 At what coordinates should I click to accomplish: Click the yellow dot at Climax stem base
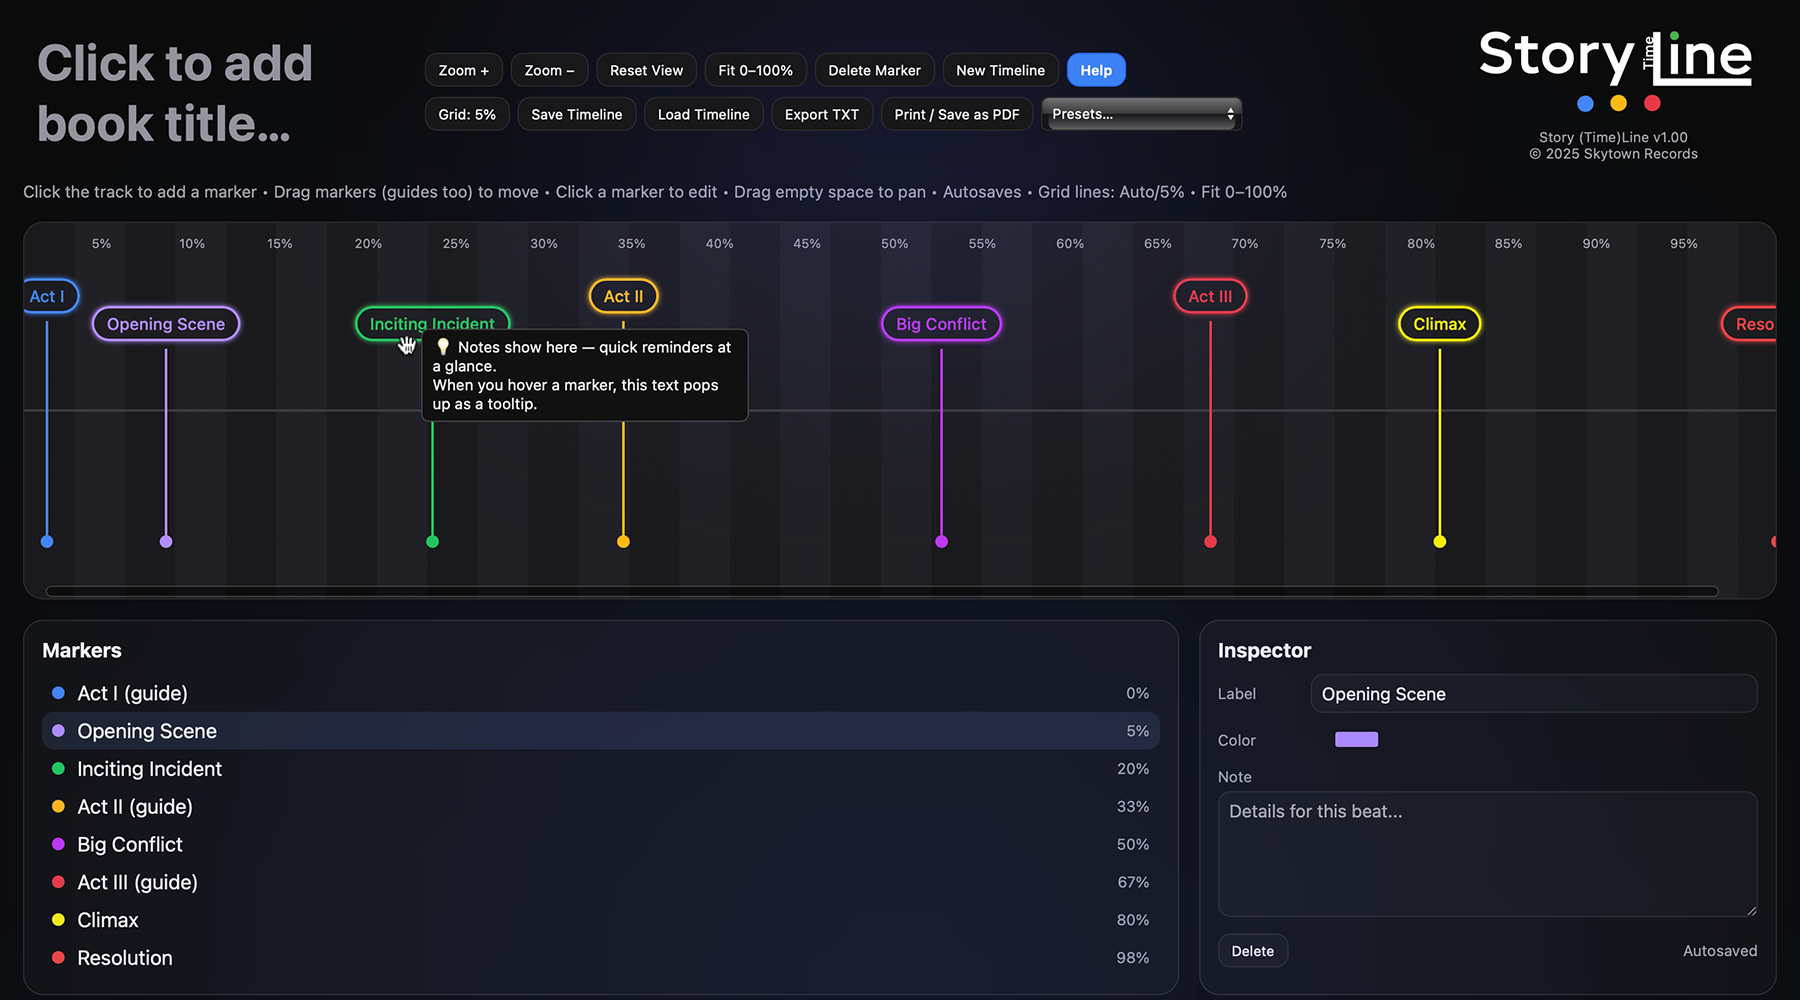[1439, 542]
